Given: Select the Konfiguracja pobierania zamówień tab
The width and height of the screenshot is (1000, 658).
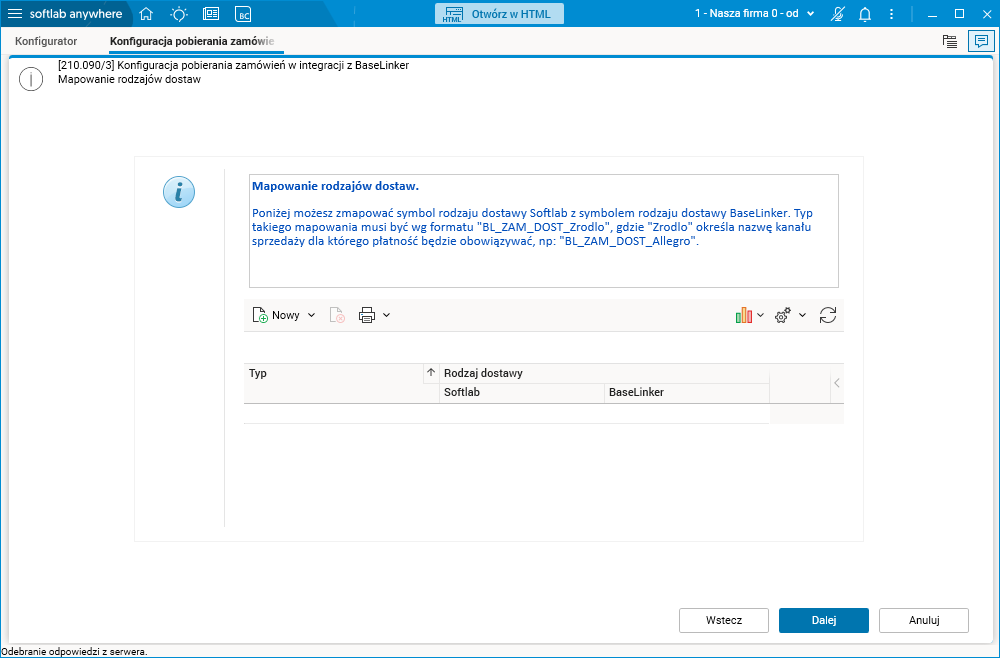Looking at the screenshot, I should pos(192,41).
